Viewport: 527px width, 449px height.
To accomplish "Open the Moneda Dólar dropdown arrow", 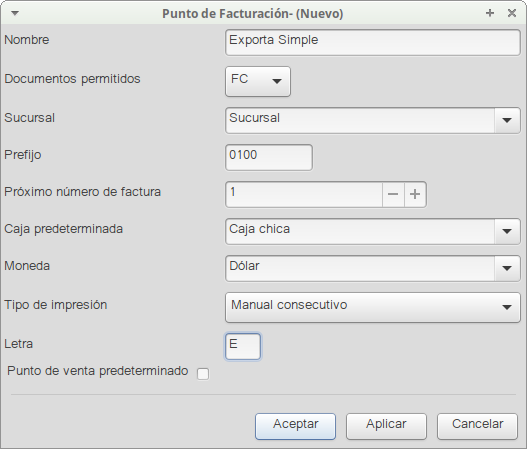I will (x=507, y=268).
